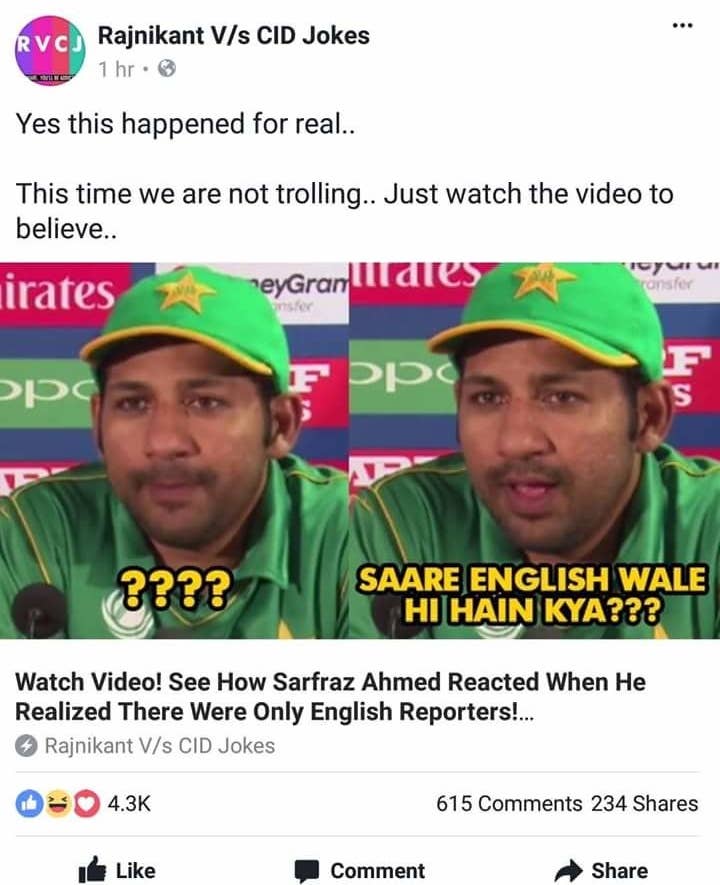Viewport: 720px width, 885px height.
Task: Click the instant article lightning bolt icon
Action: pos(26,746)
